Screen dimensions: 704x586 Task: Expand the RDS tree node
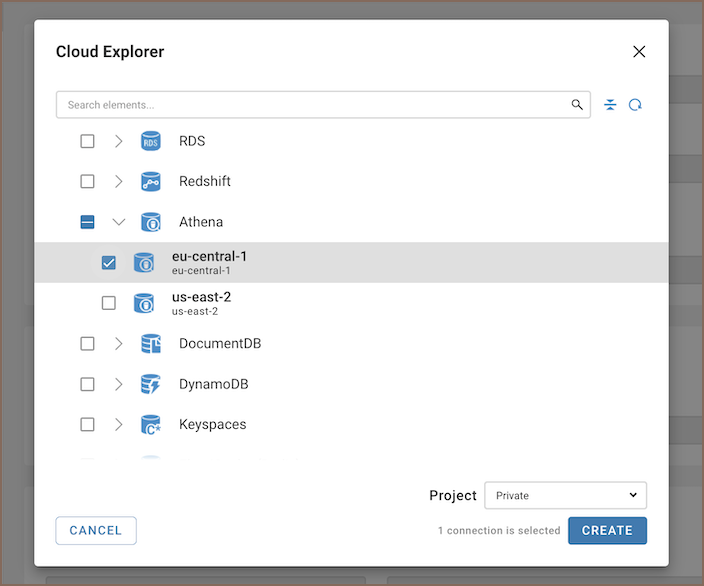tap(119, 141)
